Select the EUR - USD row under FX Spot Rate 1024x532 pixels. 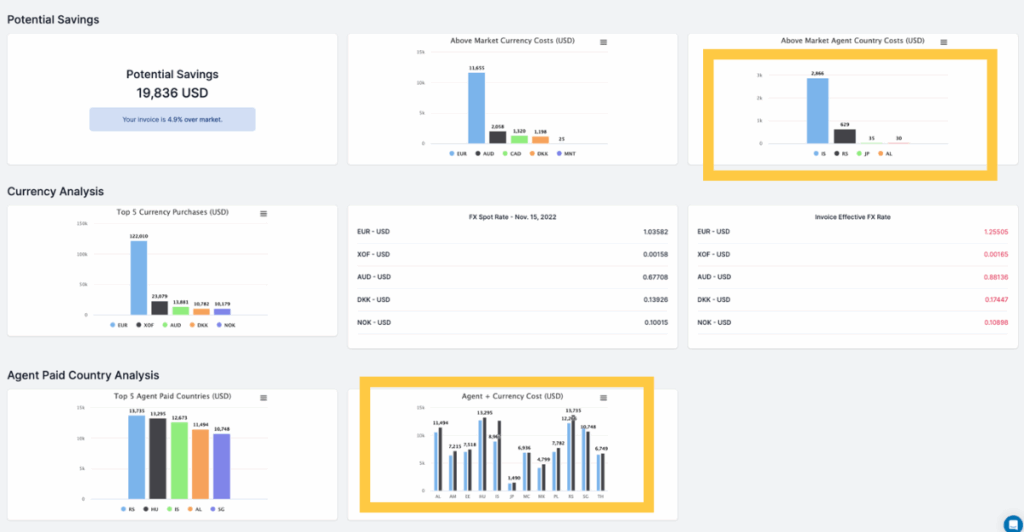click(x=512, y=231)
